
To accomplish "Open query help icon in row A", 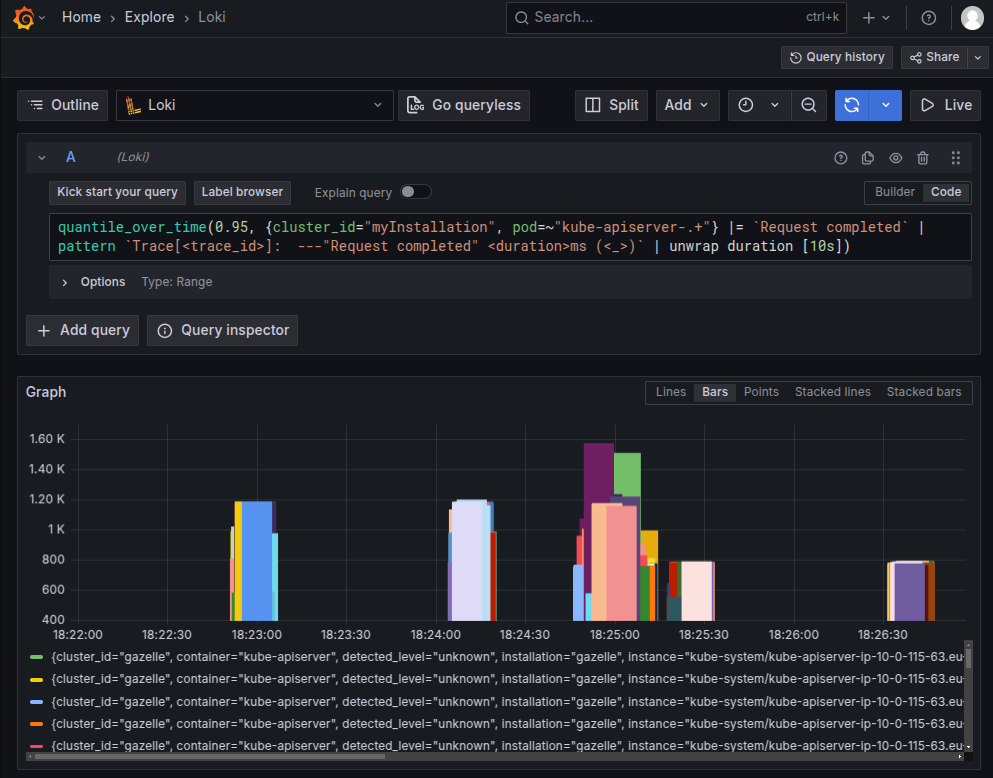I will click(840, 157).
